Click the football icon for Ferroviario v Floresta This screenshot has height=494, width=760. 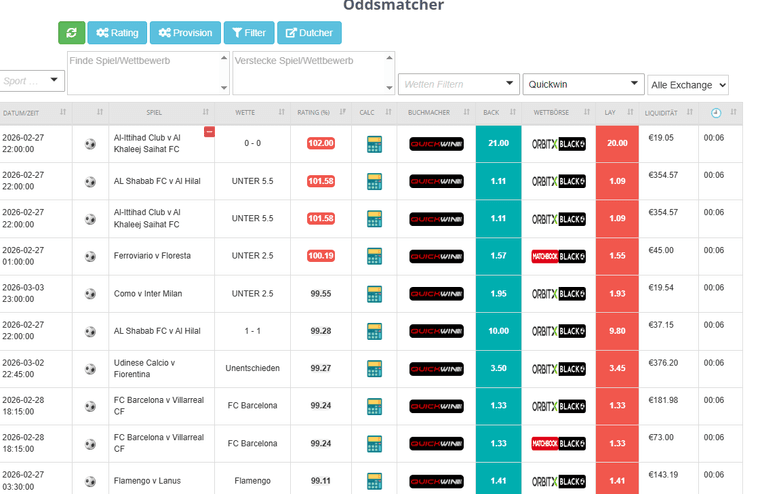click(90, 257)
